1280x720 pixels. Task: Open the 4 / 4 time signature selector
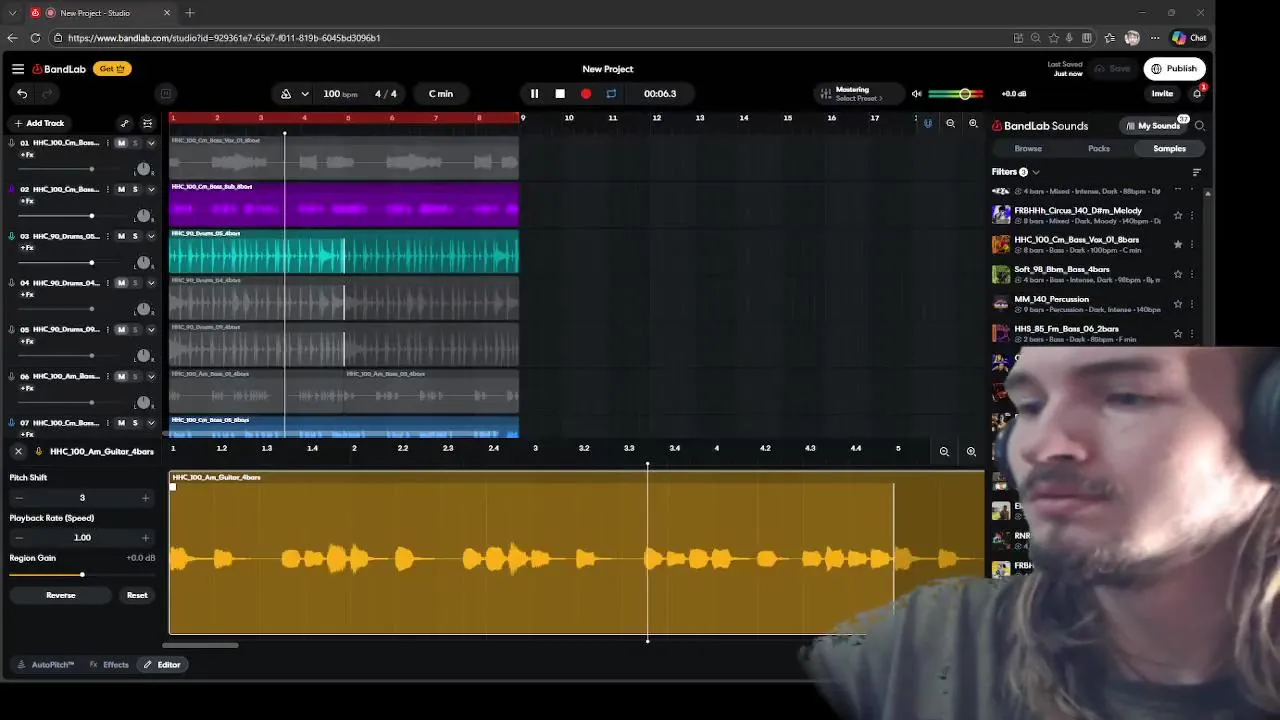386,94
